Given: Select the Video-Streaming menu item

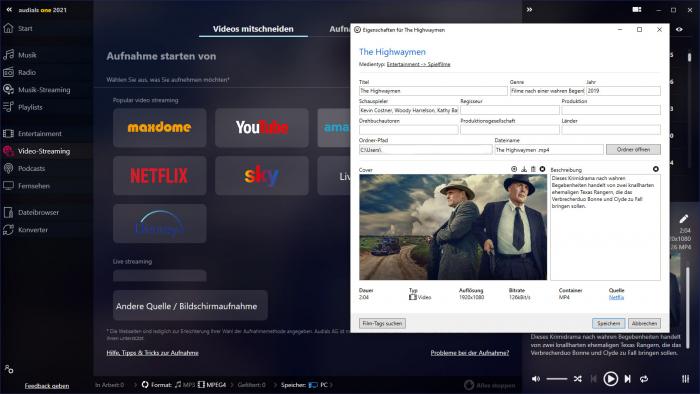Looking at the screenshot, I should tap(44, 151).
